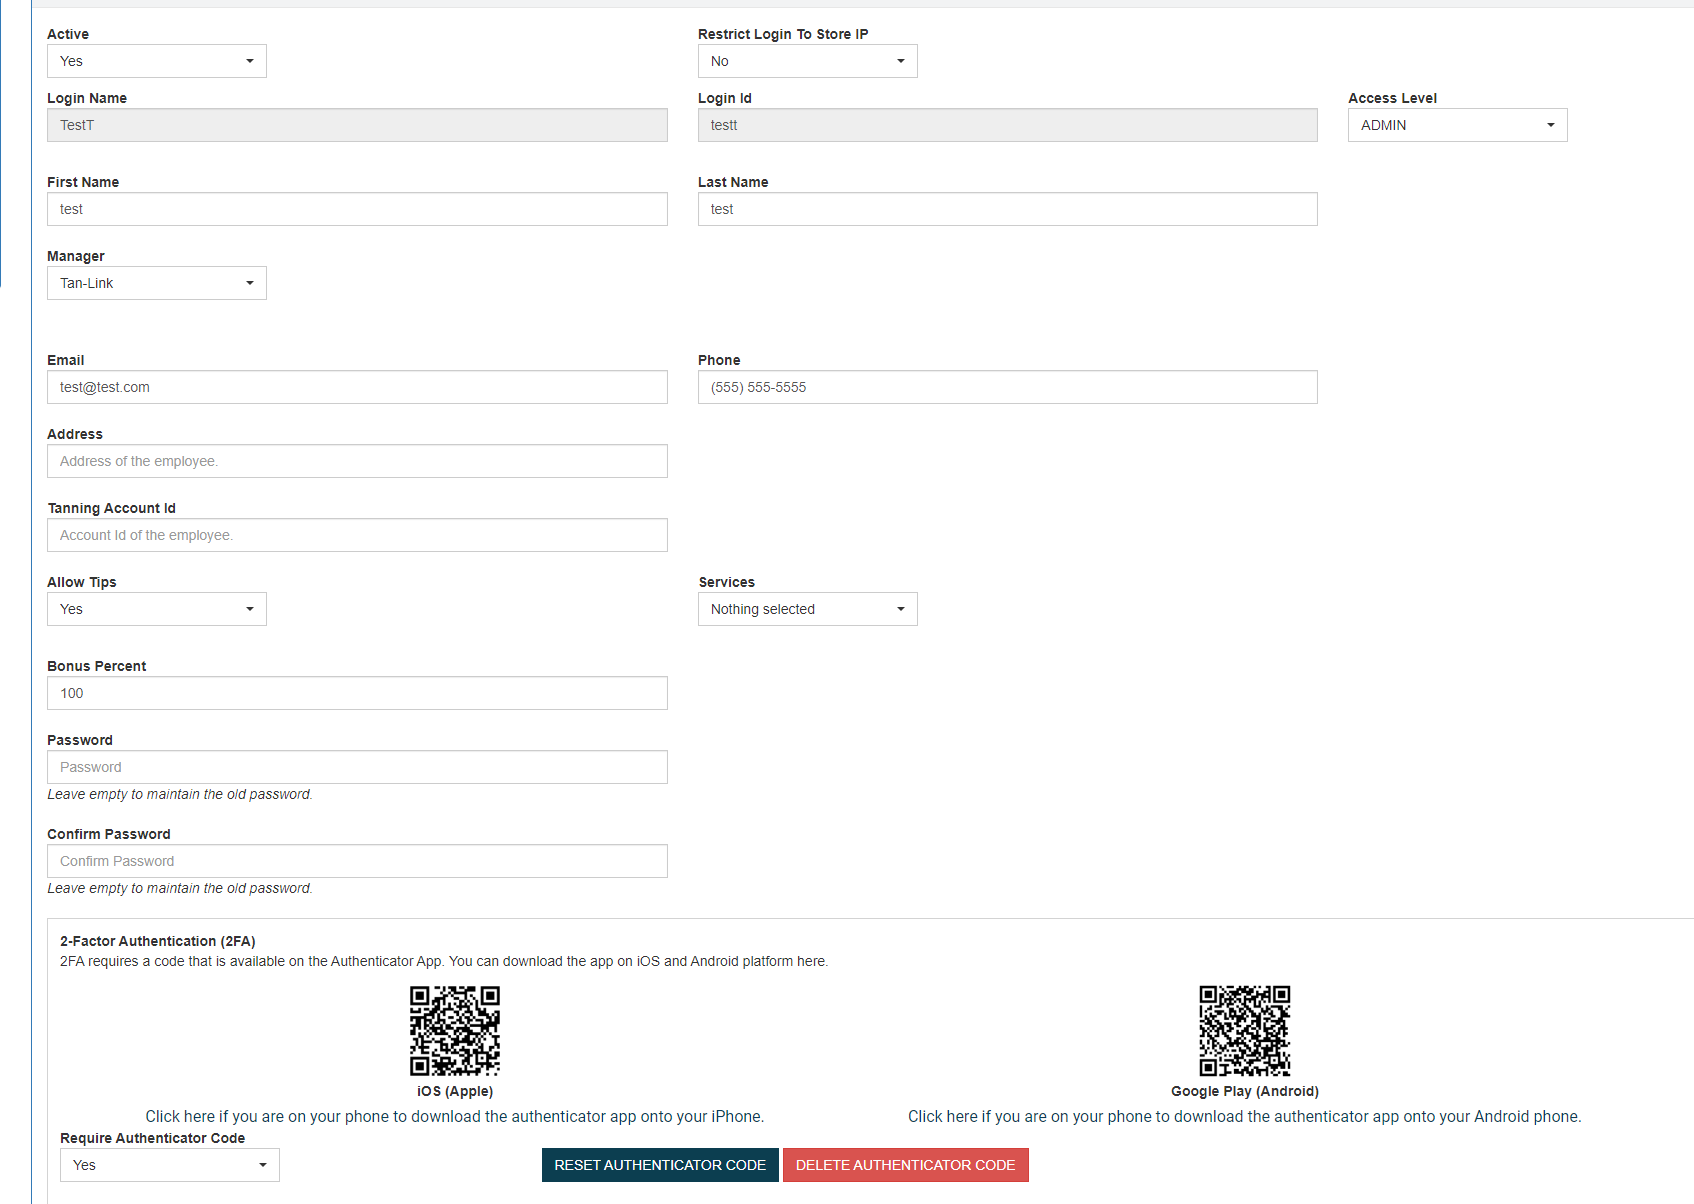The image size is (1694, 1204).
Task: Click the Delete Authenticator Code button
Action: pos(906,1165)
